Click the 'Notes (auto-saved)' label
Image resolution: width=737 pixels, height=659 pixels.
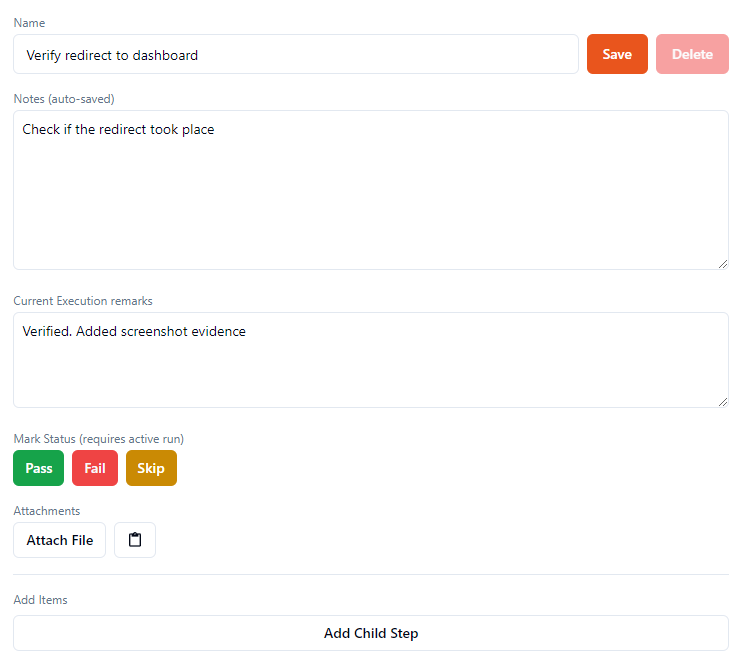pyautogui.click(x=64, y=99)
